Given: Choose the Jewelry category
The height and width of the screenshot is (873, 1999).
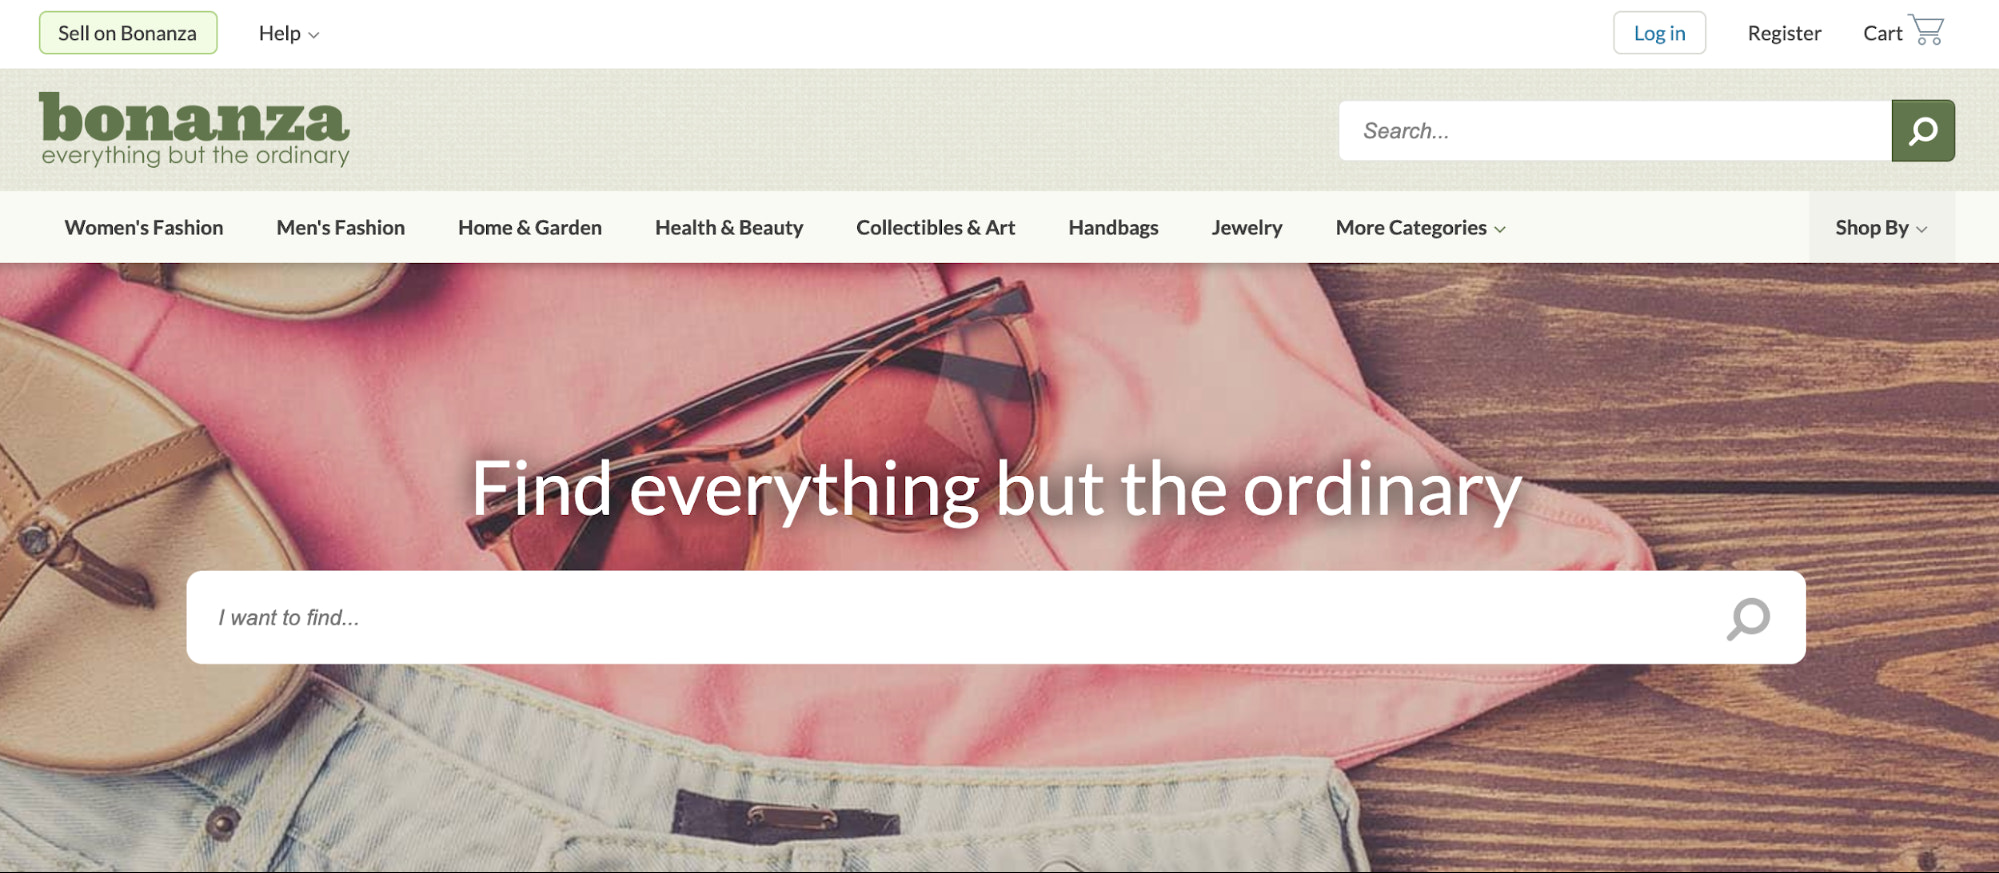Looking at the screenshot, I should point(1247,228).
